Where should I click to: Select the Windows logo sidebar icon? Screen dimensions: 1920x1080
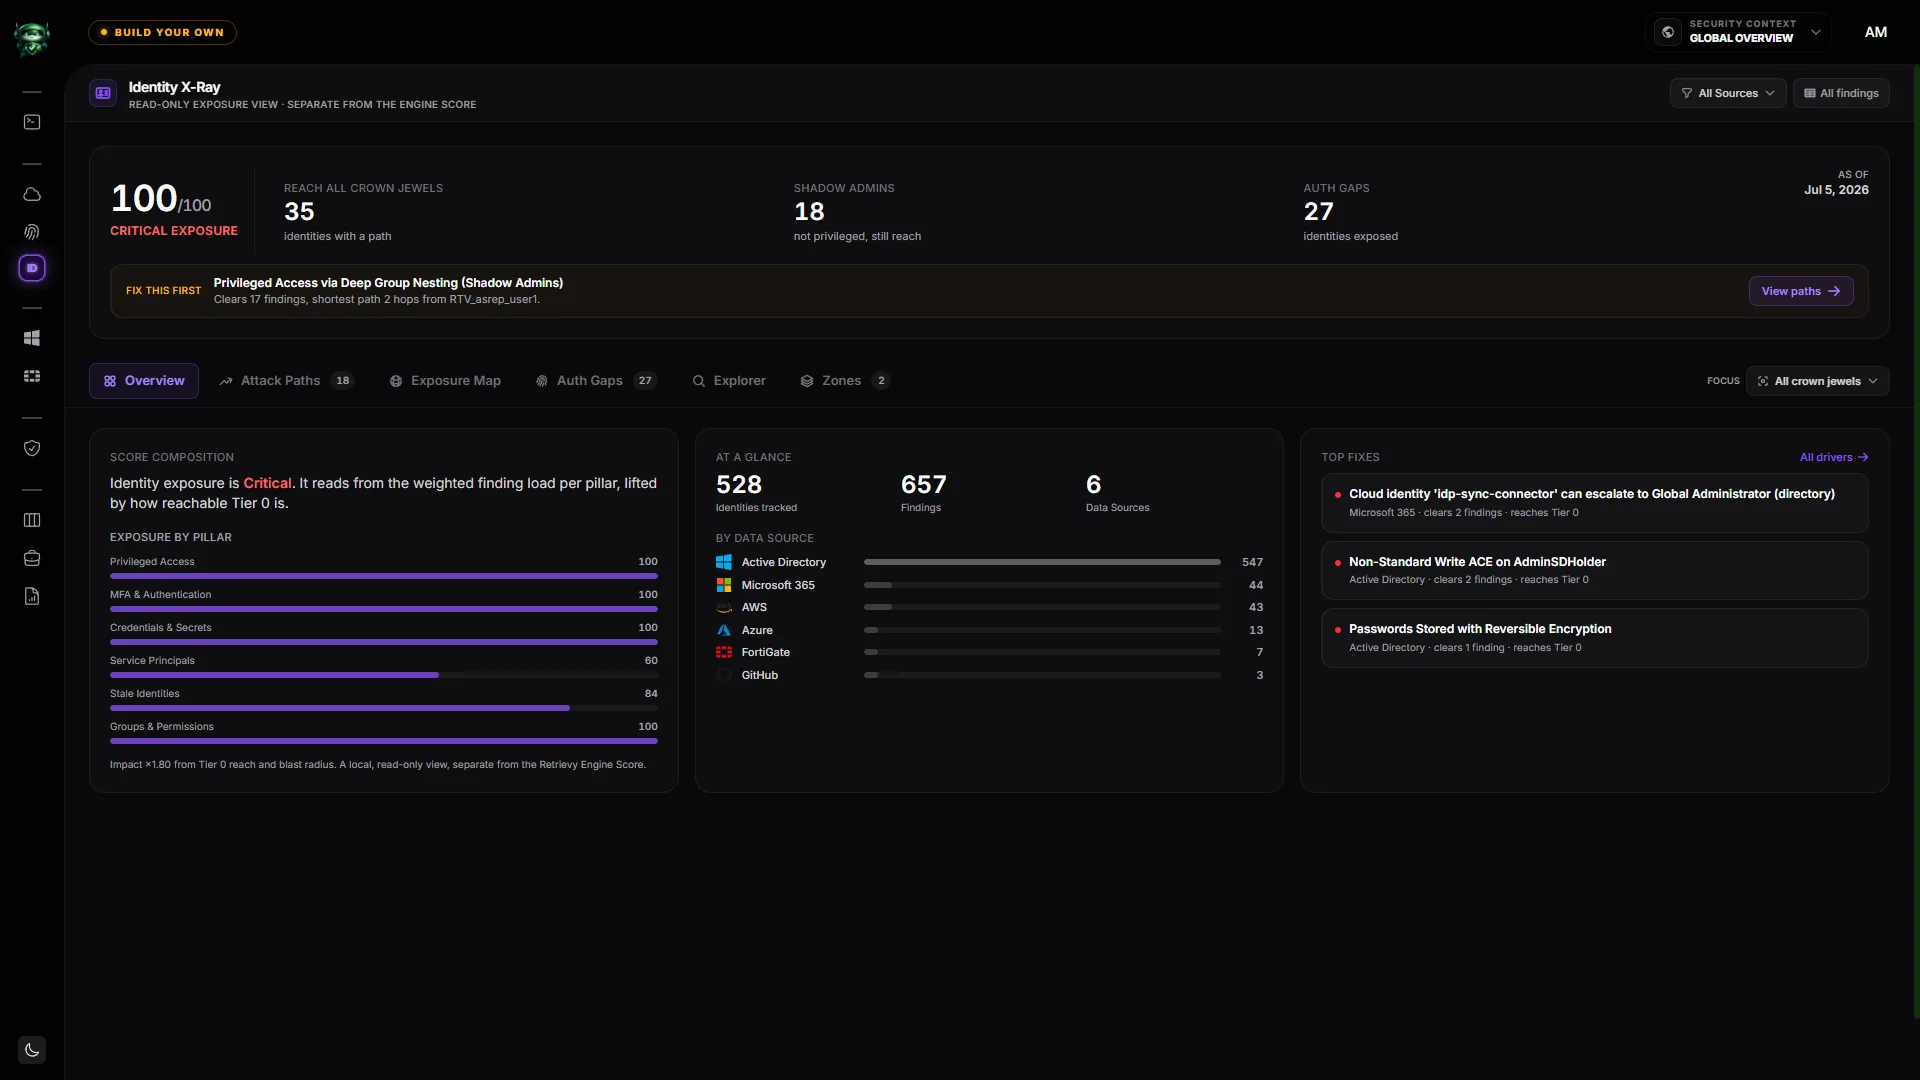pyautogui.click(x=32, y=338)
